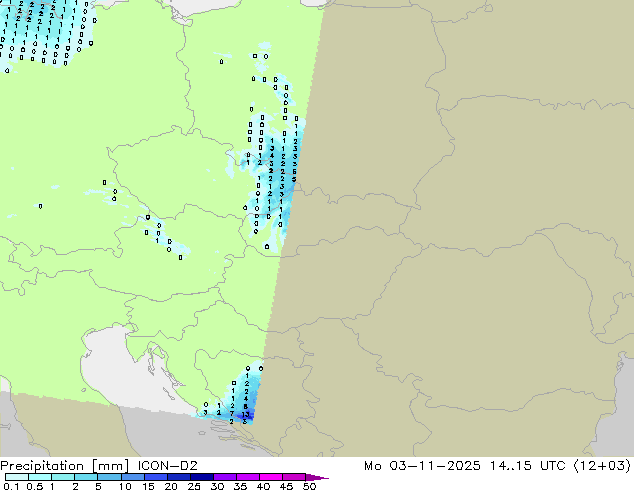Click the '(12+03)' forecast run label
Image resolution: width=634 pixels, height=490 pixels.
click(x=602, y=466)
